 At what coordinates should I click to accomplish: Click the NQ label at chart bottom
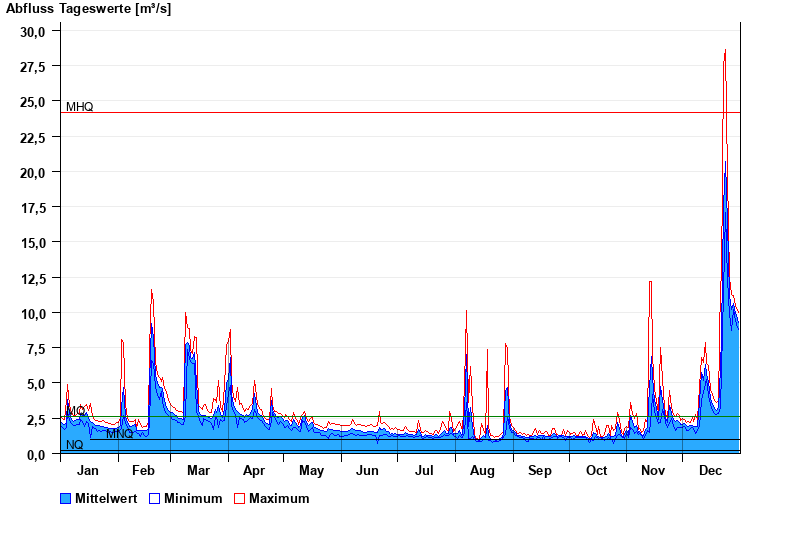(x=74, y=445)
